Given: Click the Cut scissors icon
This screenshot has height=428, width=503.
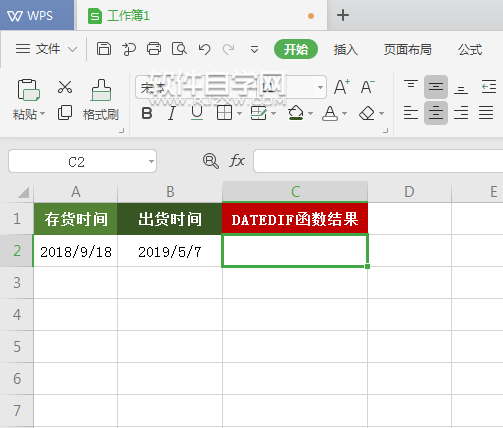Looking at the screenshot, I should pyautogui.click(x=65, y=87).
